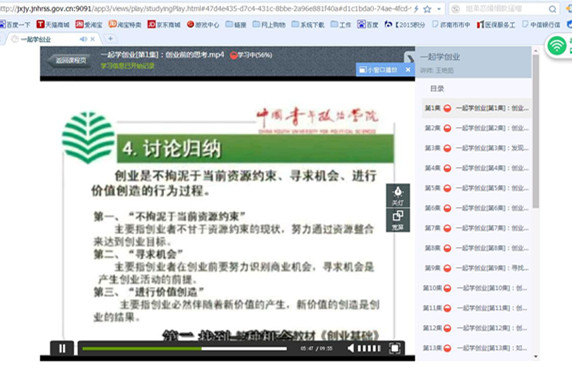Image resolution: width=572 pixels, height=392 pixels.
Task: Click the search magnifier in the browser search box
Action: click(552, 9)
